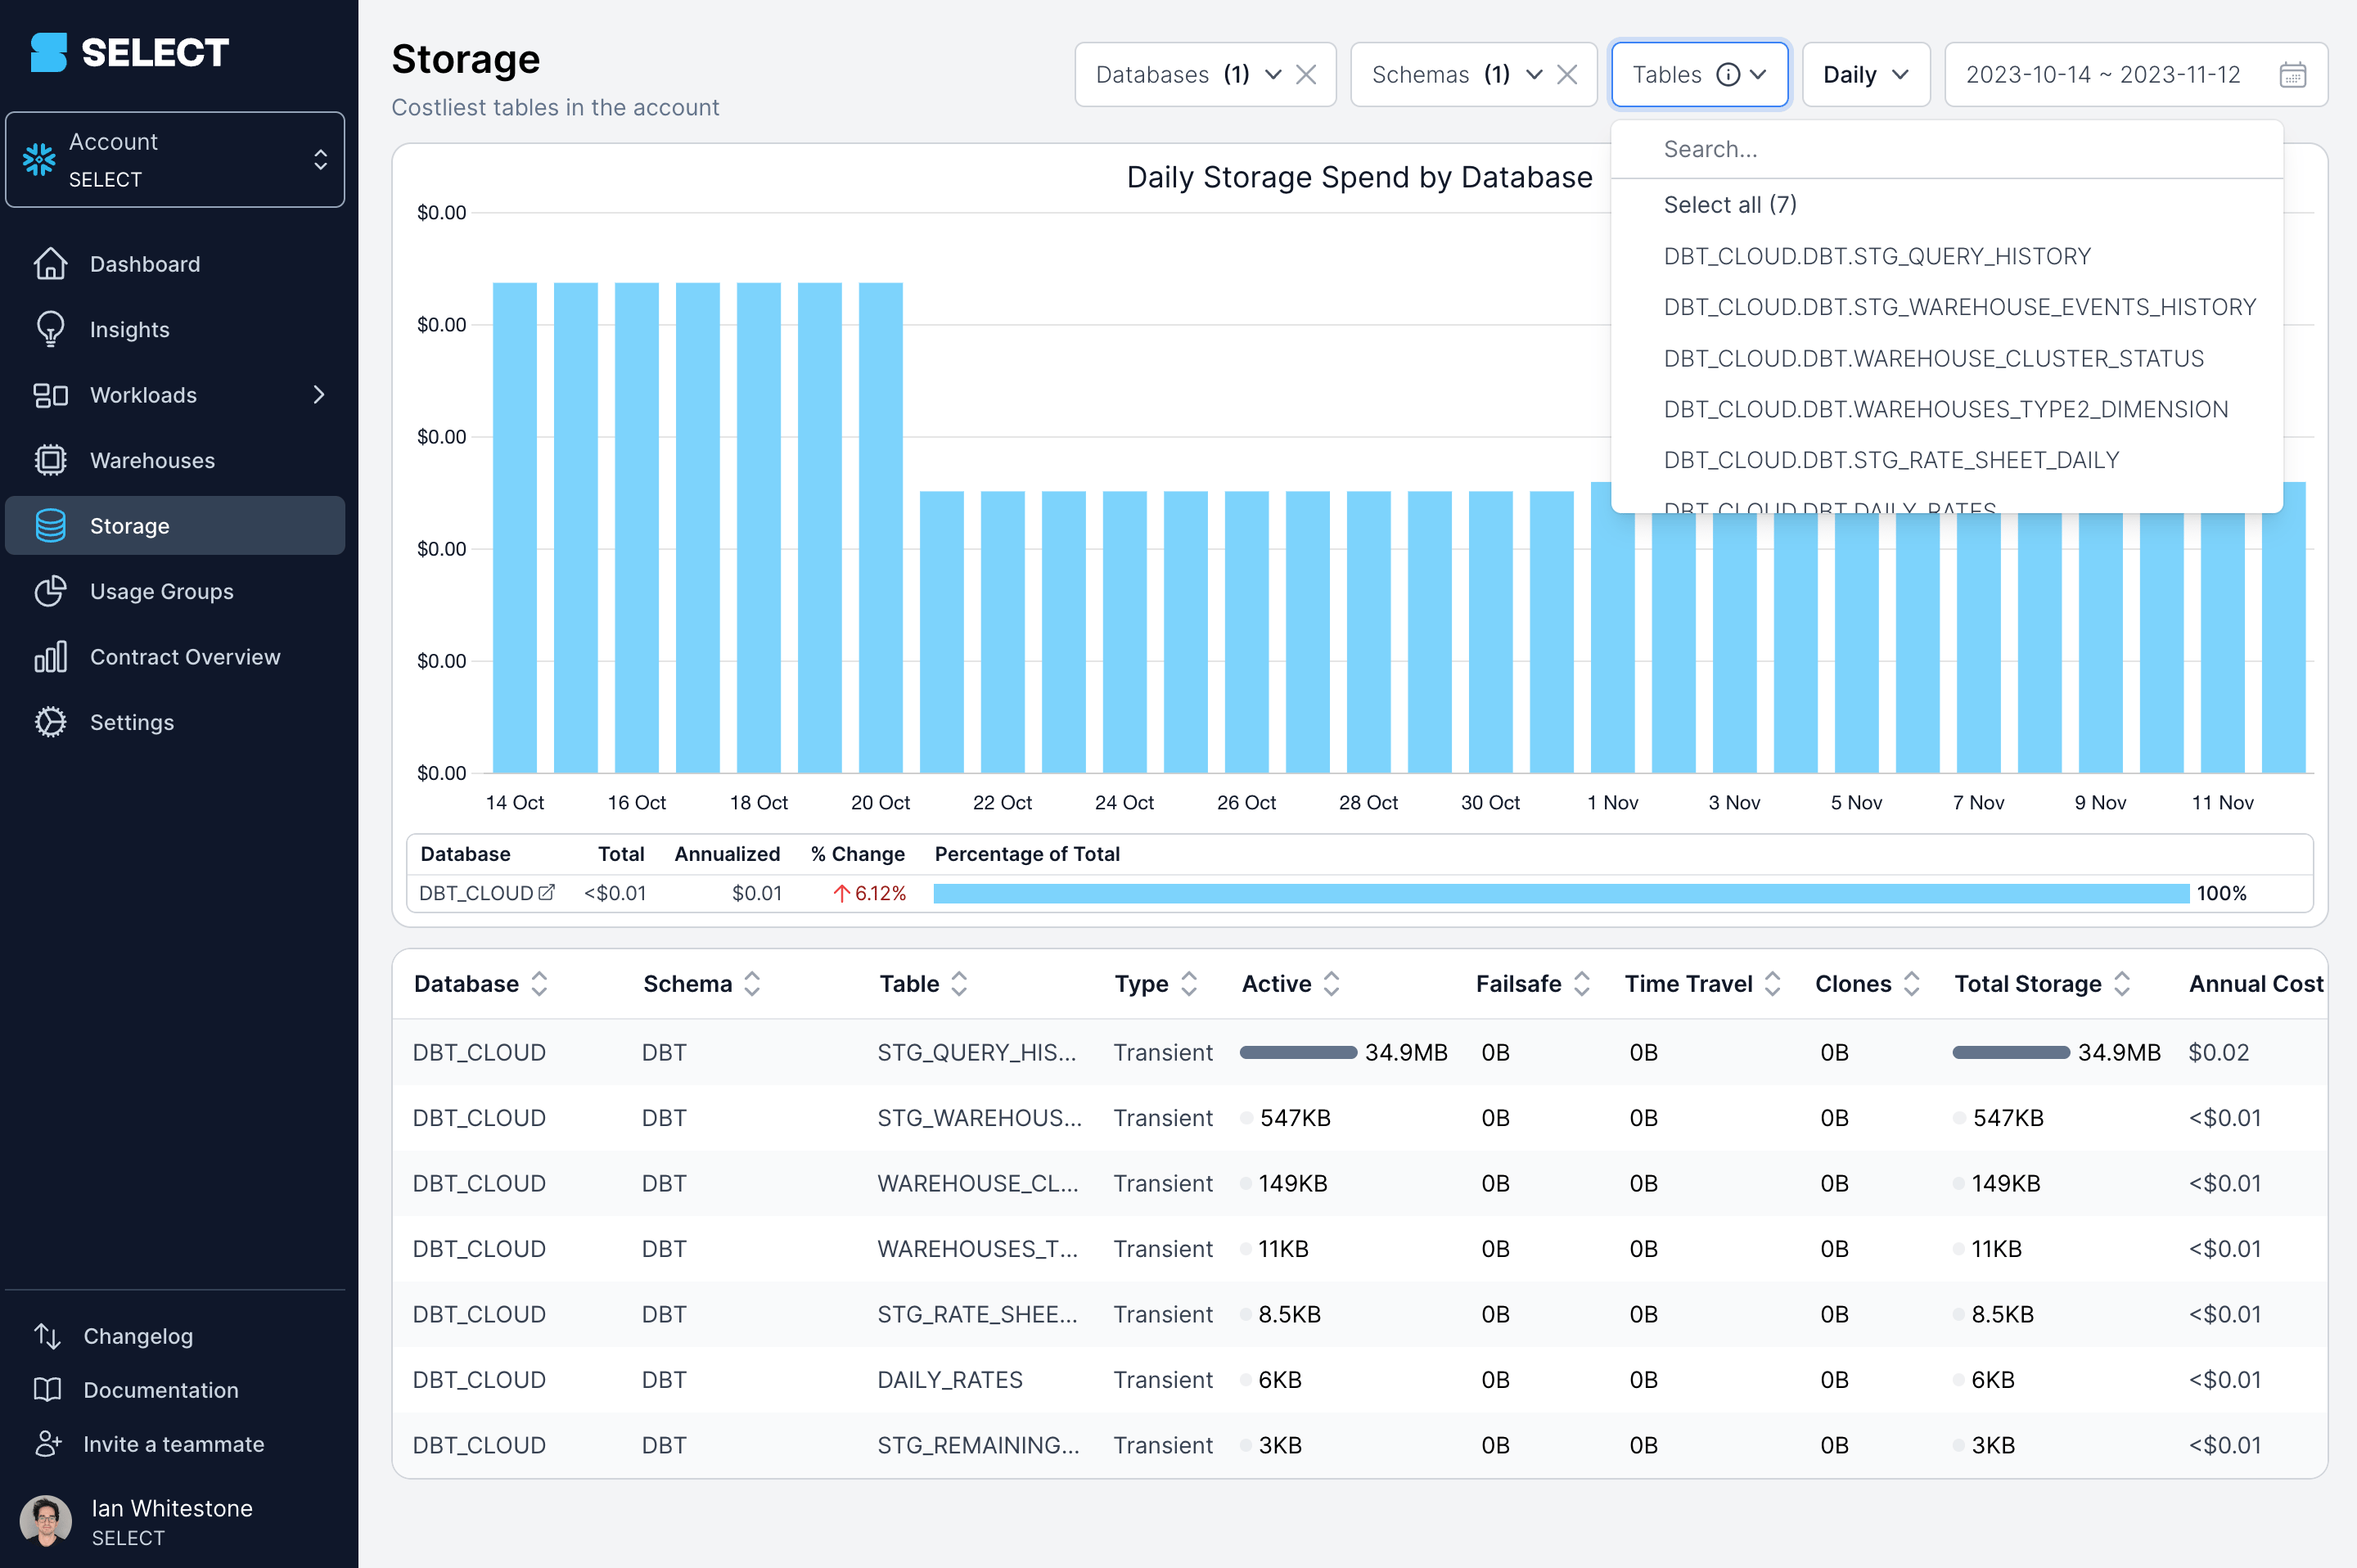The image size is (2357, 1568).
Task: Click the Insights lightbulb icon
Action: (x=50, y=329)
